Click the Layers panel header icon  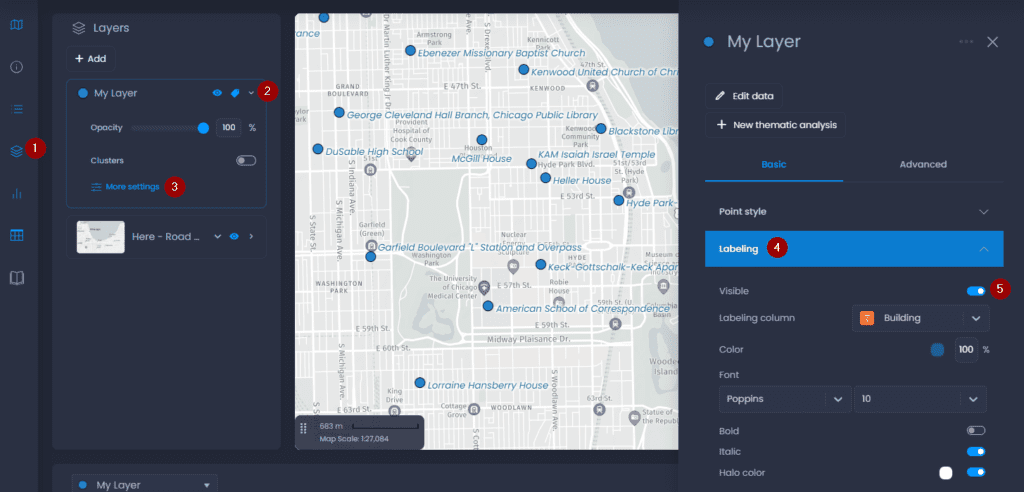point(79,28)
